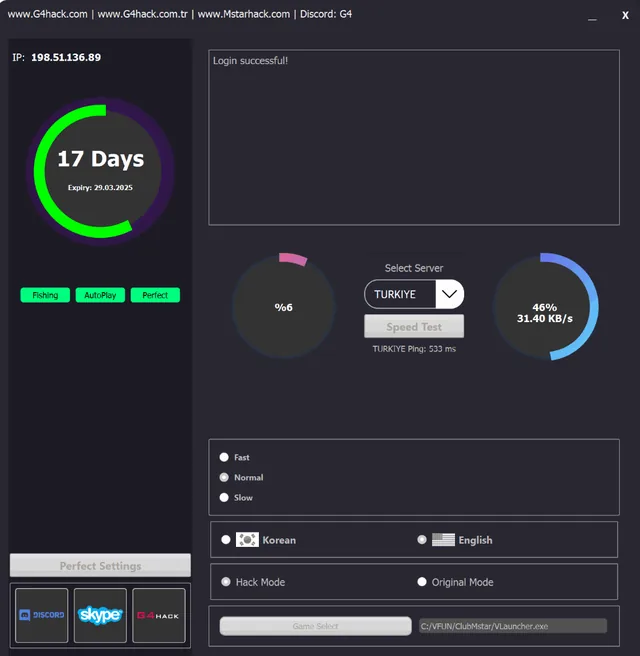This screenshot has width=640, height=656.
Task: Click the Expiry: 29.03.2025 text
Action: pos(100,187)
